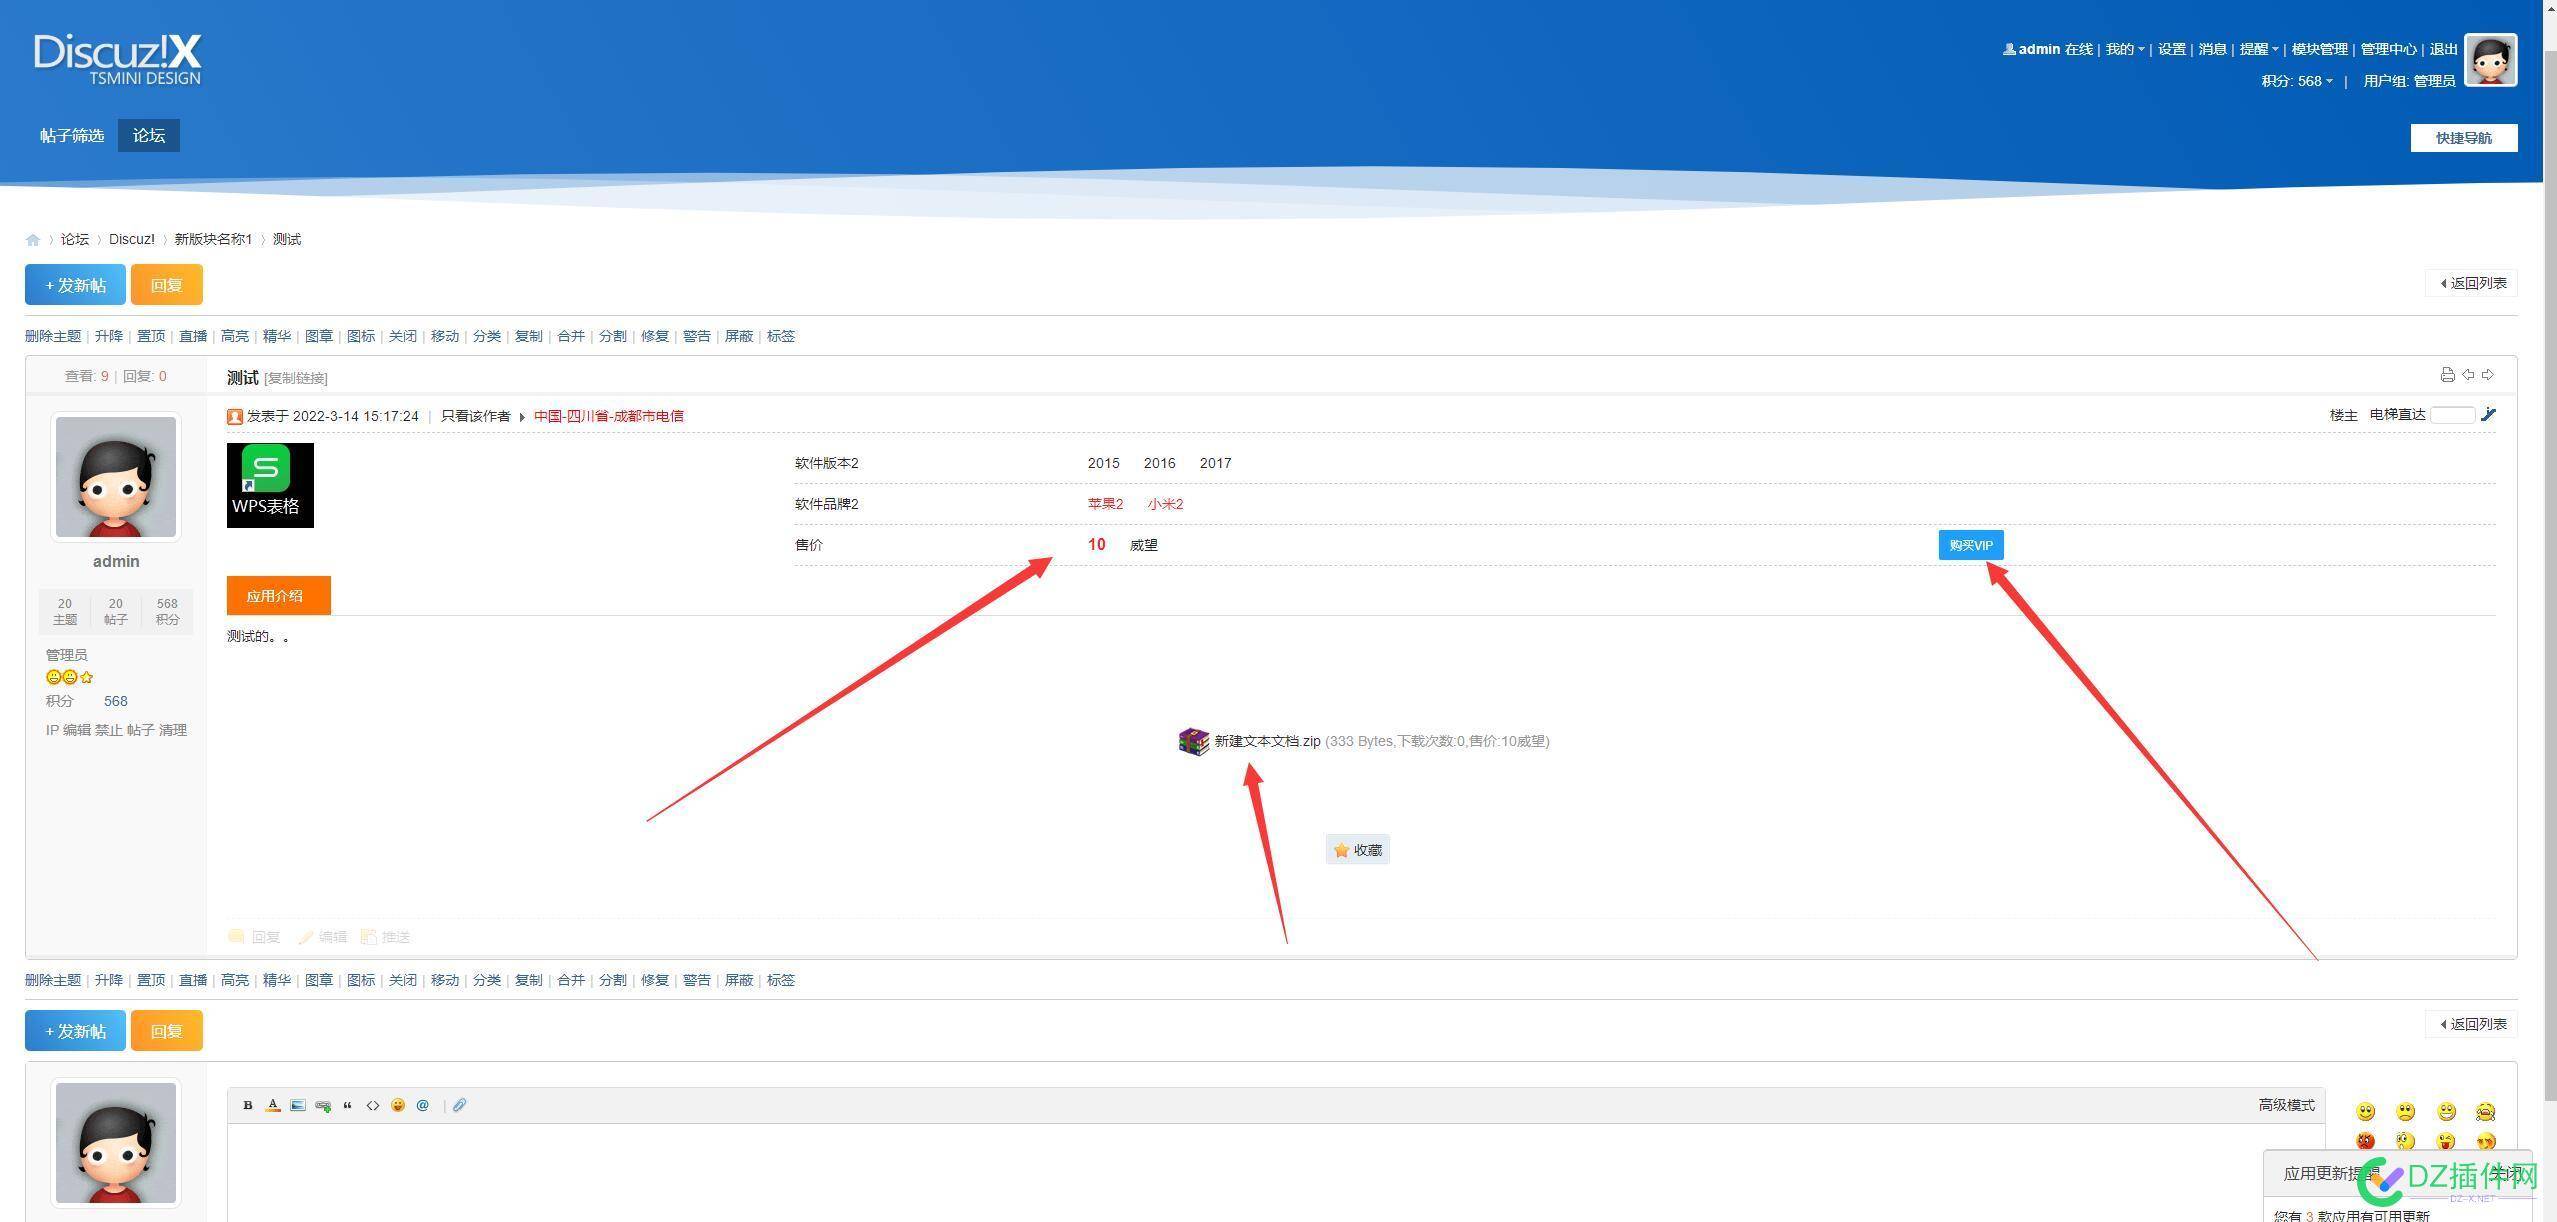Click the 发新帖 button above the post

(75, 285)
